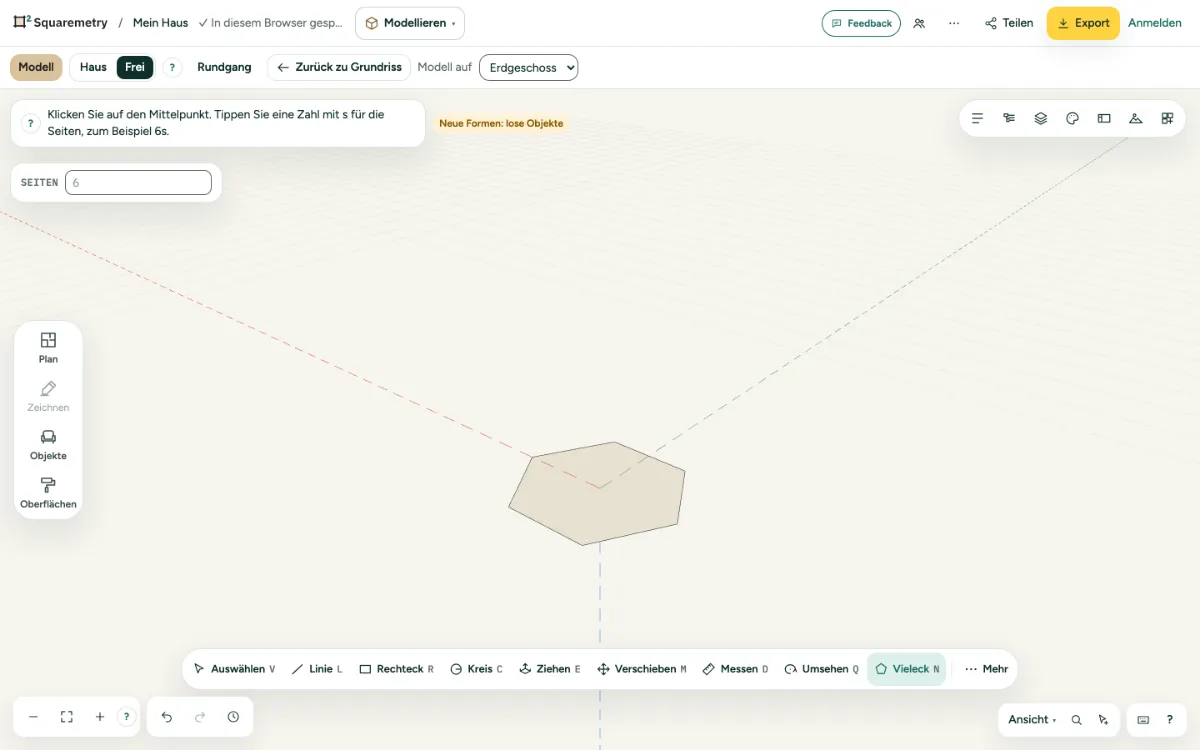Image resolution: width=1200 pixels, height=750 pixels.
Task: Switch mode toggle to Frei
Action: click(x=135, y=67)
